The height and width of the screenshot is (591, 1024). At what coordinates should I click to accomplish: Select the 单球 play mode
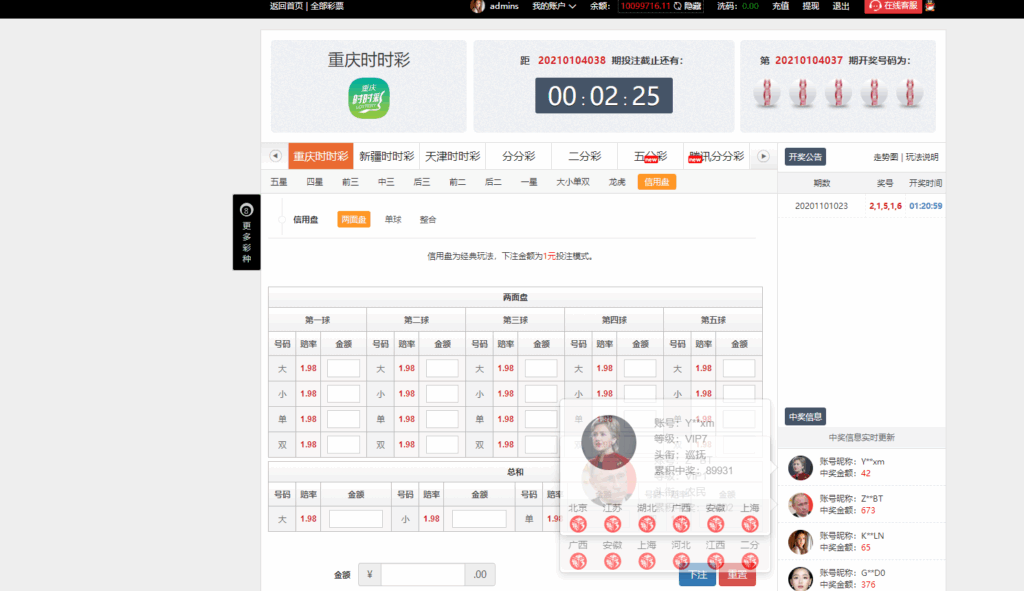pos(393,219)
